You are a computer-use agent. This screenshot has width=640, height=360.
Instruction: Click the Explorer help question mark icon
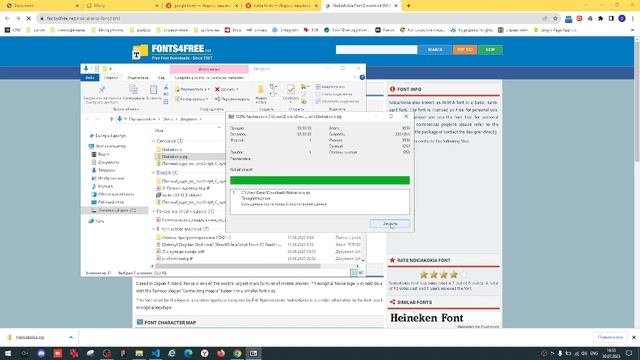pyautogui.click(x=362, y=77)
